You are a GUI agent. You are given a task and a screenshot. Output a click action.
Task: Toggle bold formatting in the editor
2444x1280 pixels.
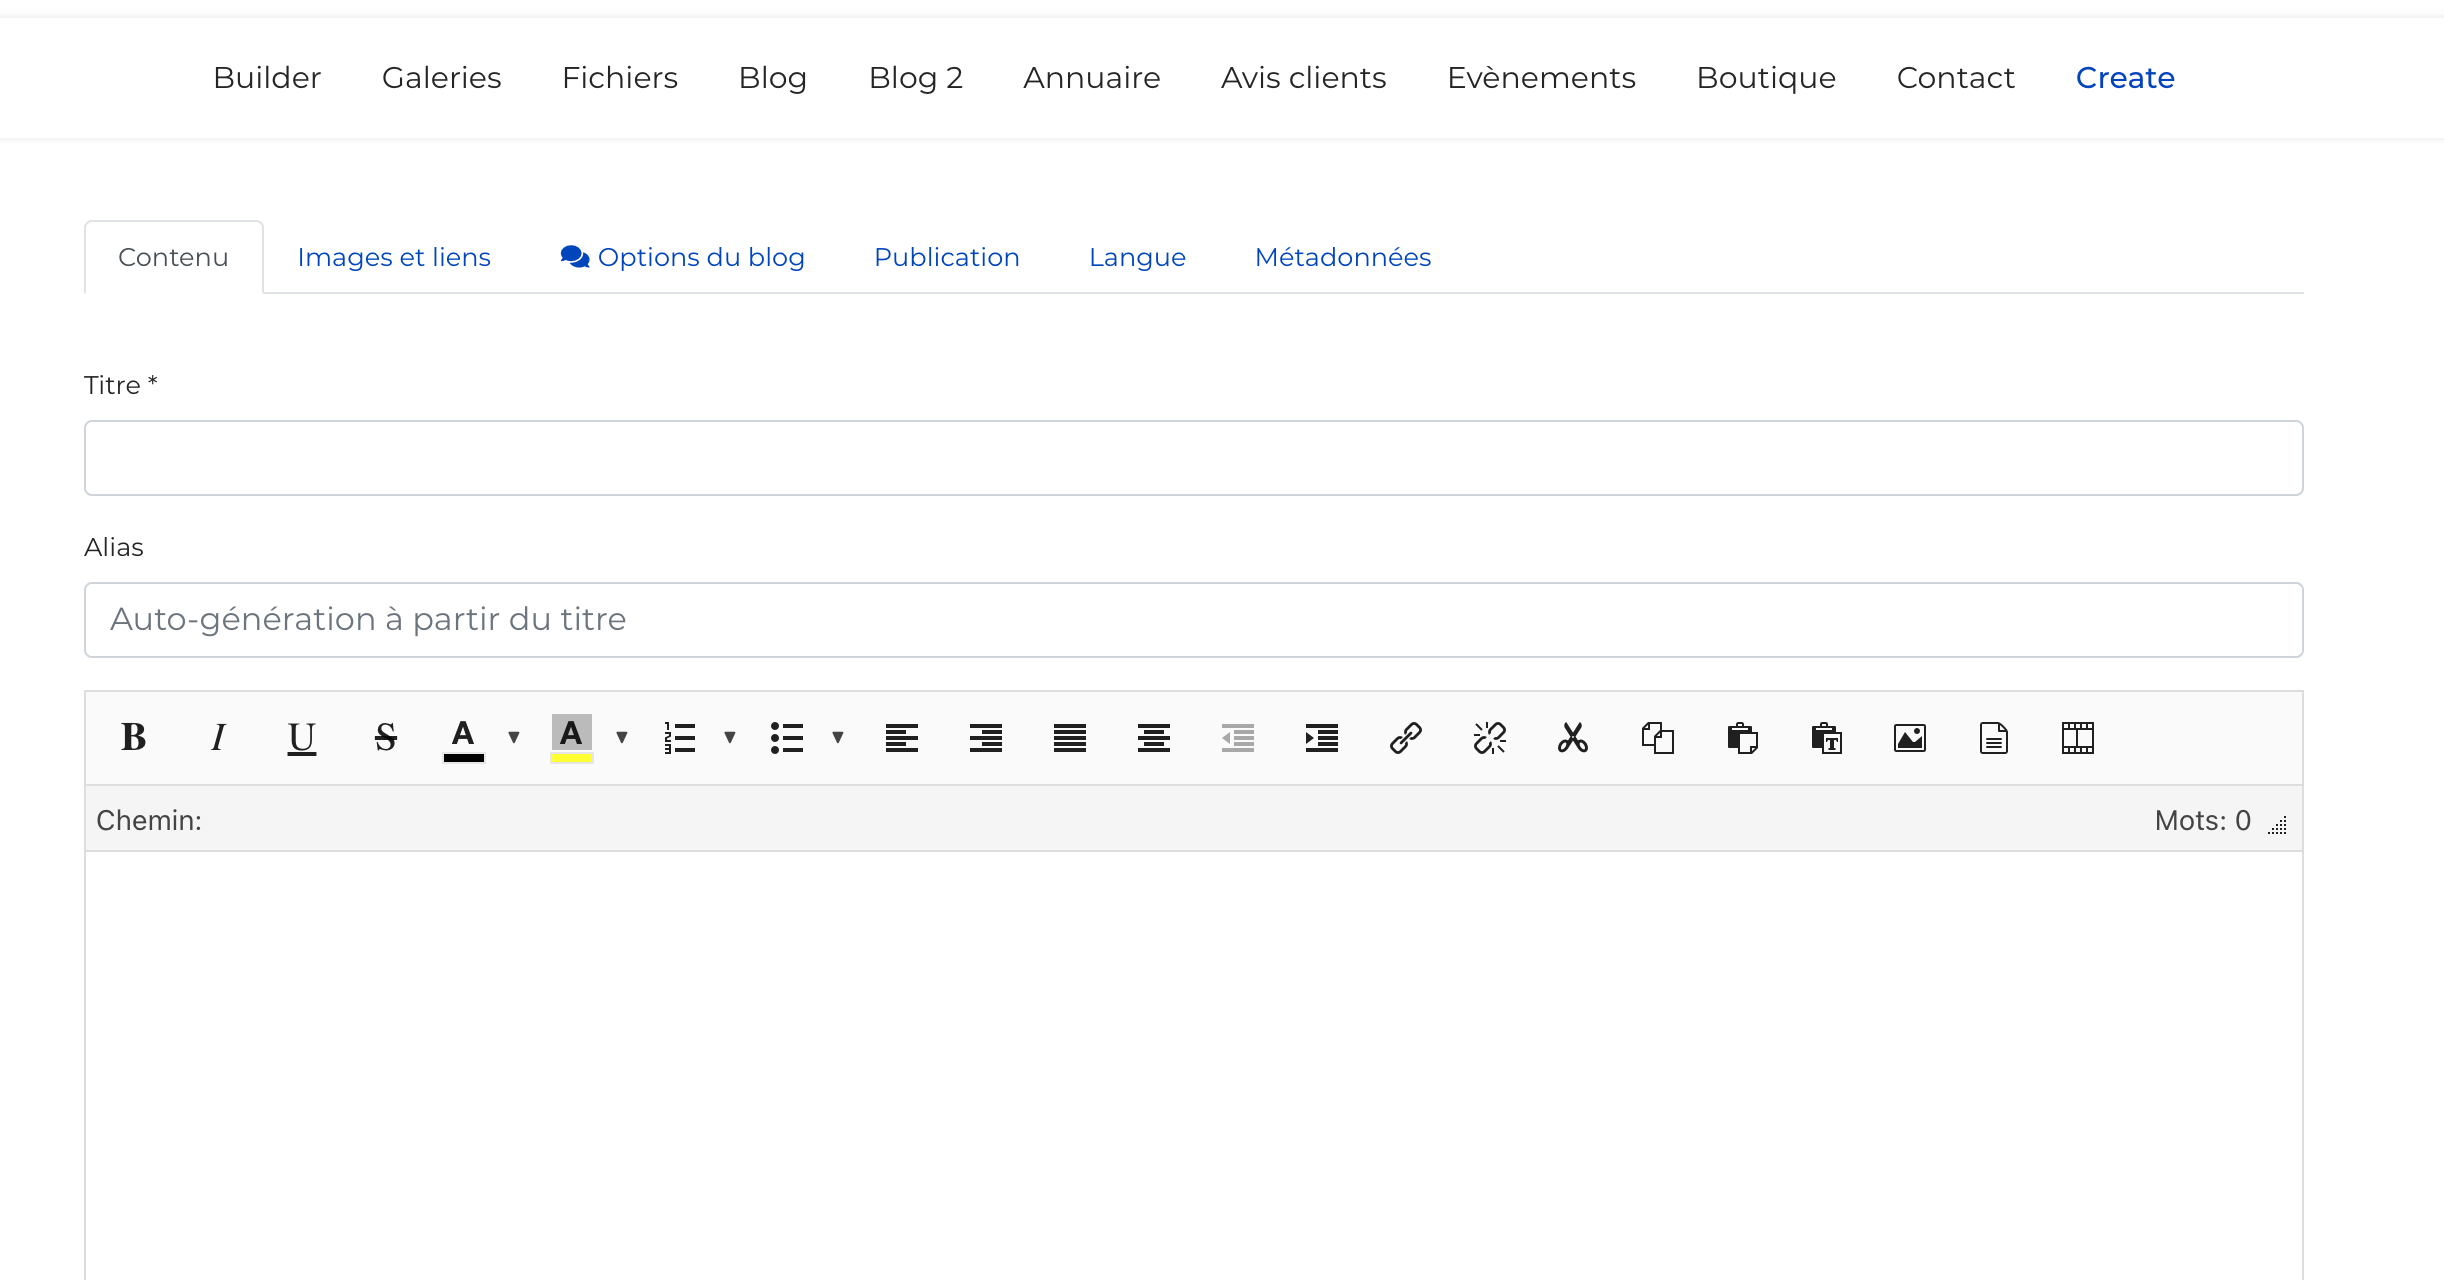134,738
